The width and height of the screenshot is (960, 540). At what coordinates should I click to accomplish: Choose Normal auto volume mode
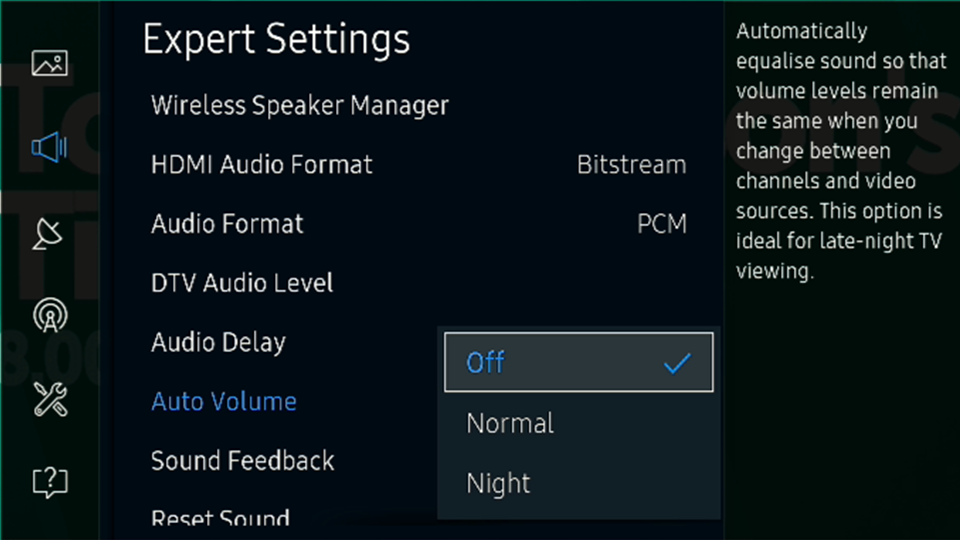[x=579, y=423]
